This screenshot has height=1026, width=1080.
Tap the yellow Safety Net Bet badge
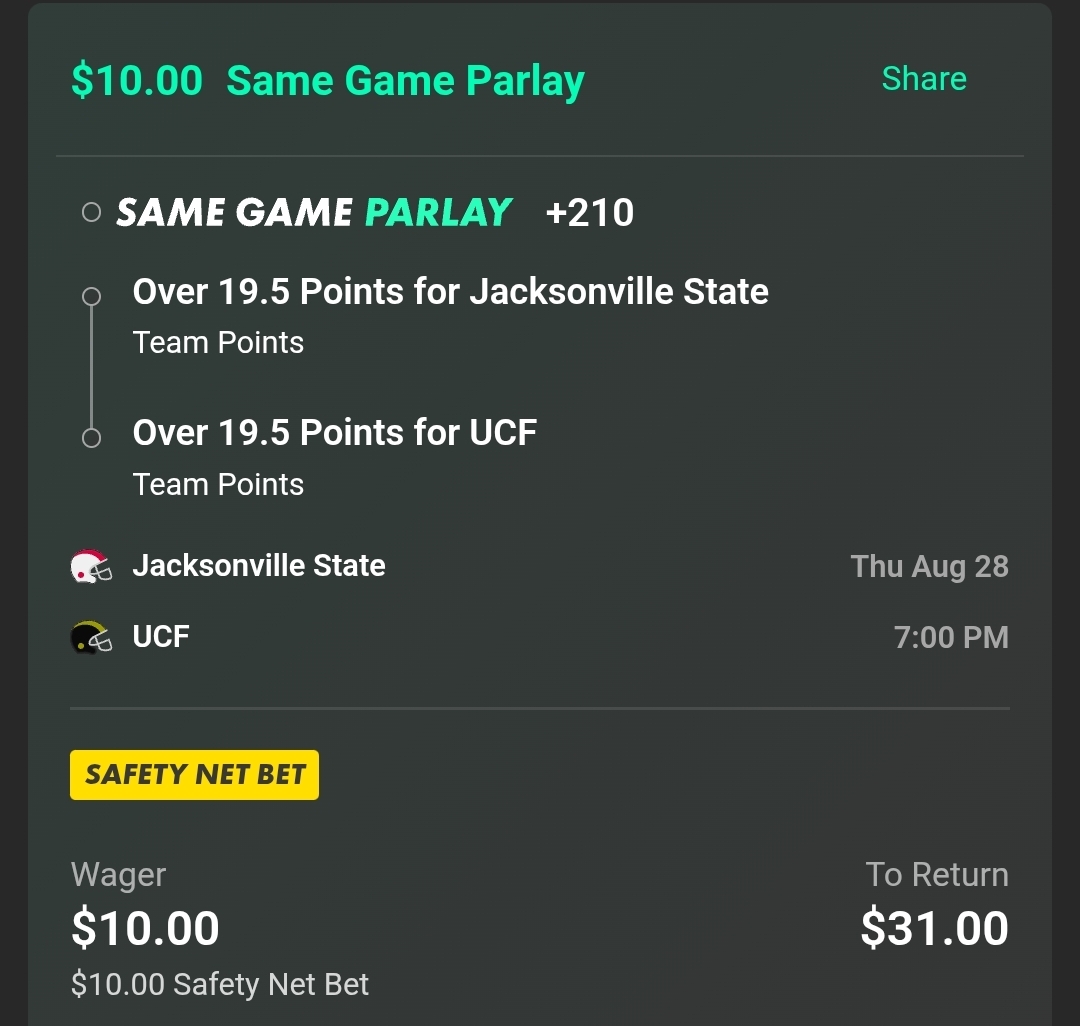coord(194,775)
